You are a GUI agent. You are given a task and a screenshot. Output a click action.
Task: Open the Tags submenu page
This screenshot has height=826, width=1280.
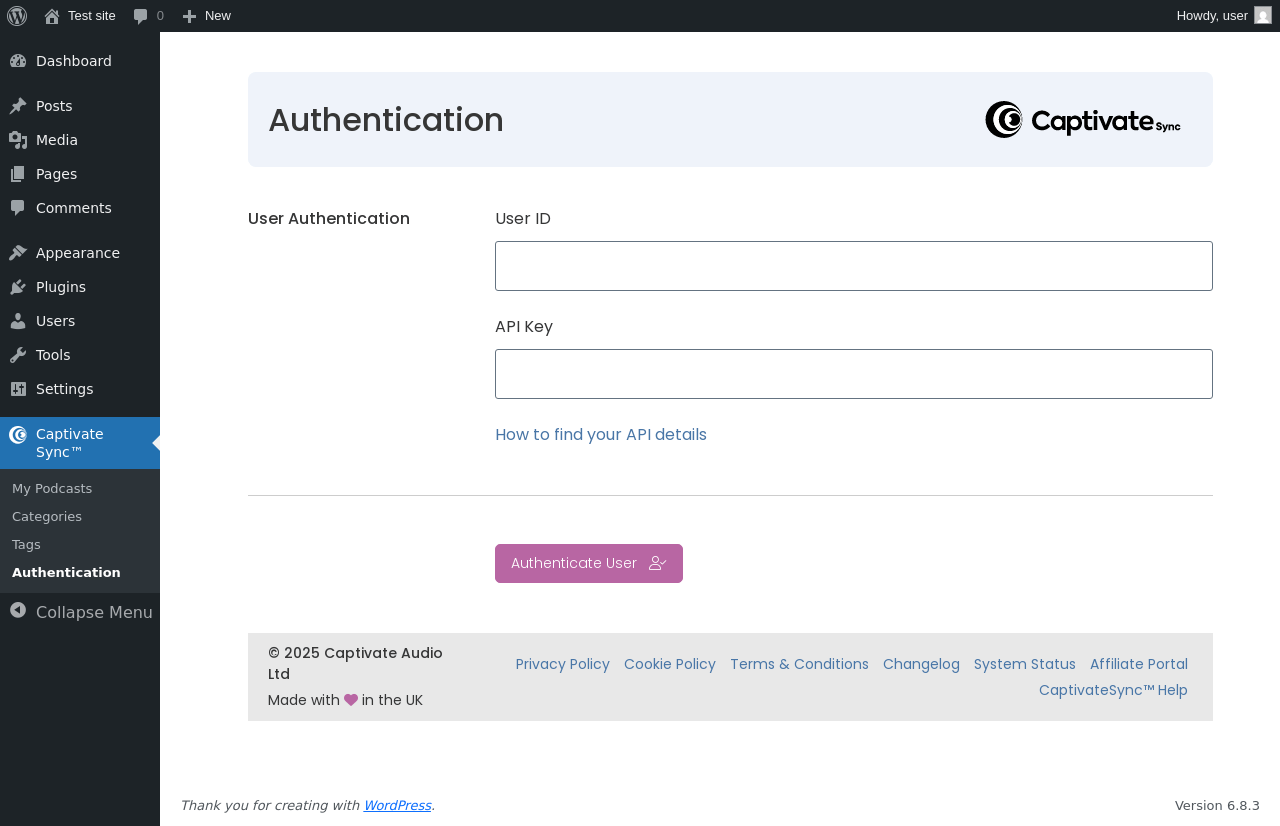click(x=26, y=545)
